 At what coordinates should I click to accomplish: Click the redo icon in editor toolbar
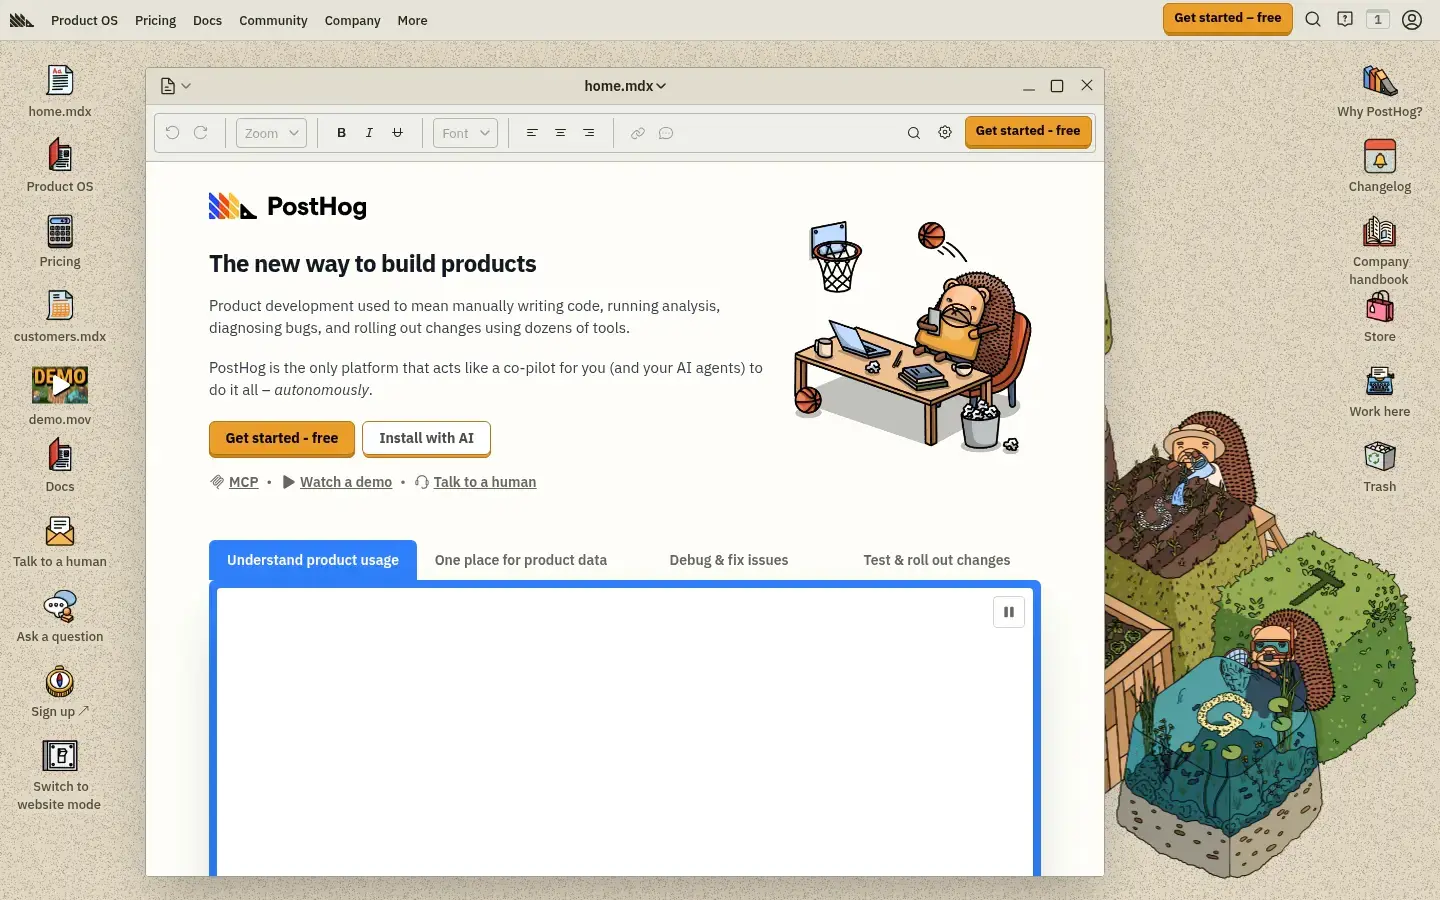tap(201, 133)
